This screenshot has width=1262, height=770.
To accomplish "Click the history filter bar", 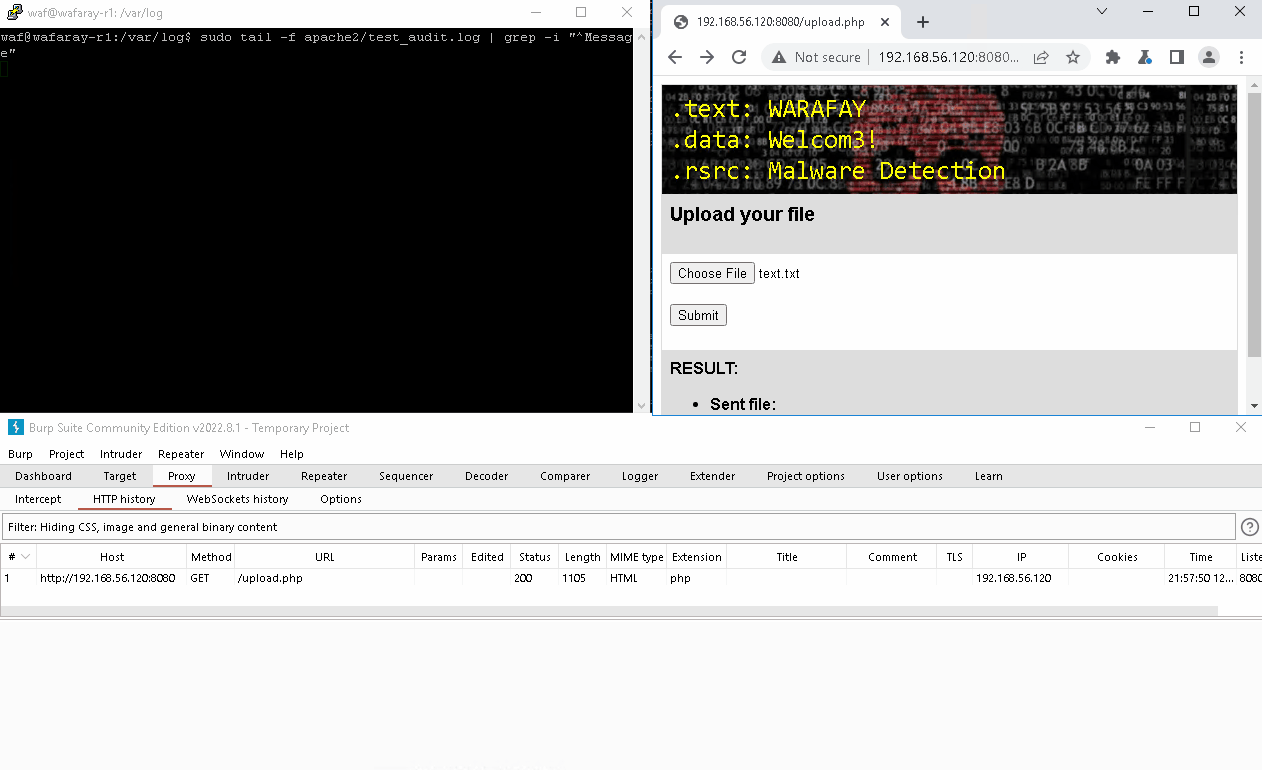I will 618,527.
